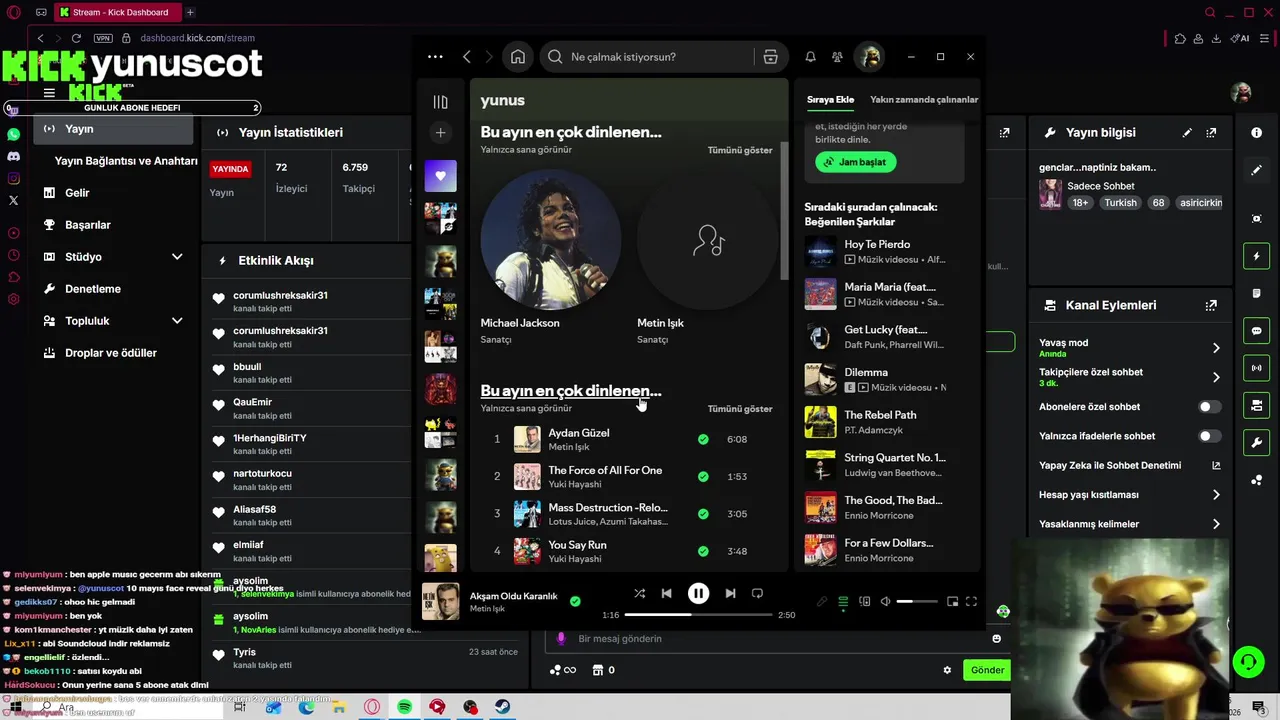The width and height of the screenshot is (1280, 720).
Task: Toggle repeat in Spotify player
Action: tap(757, 593)
